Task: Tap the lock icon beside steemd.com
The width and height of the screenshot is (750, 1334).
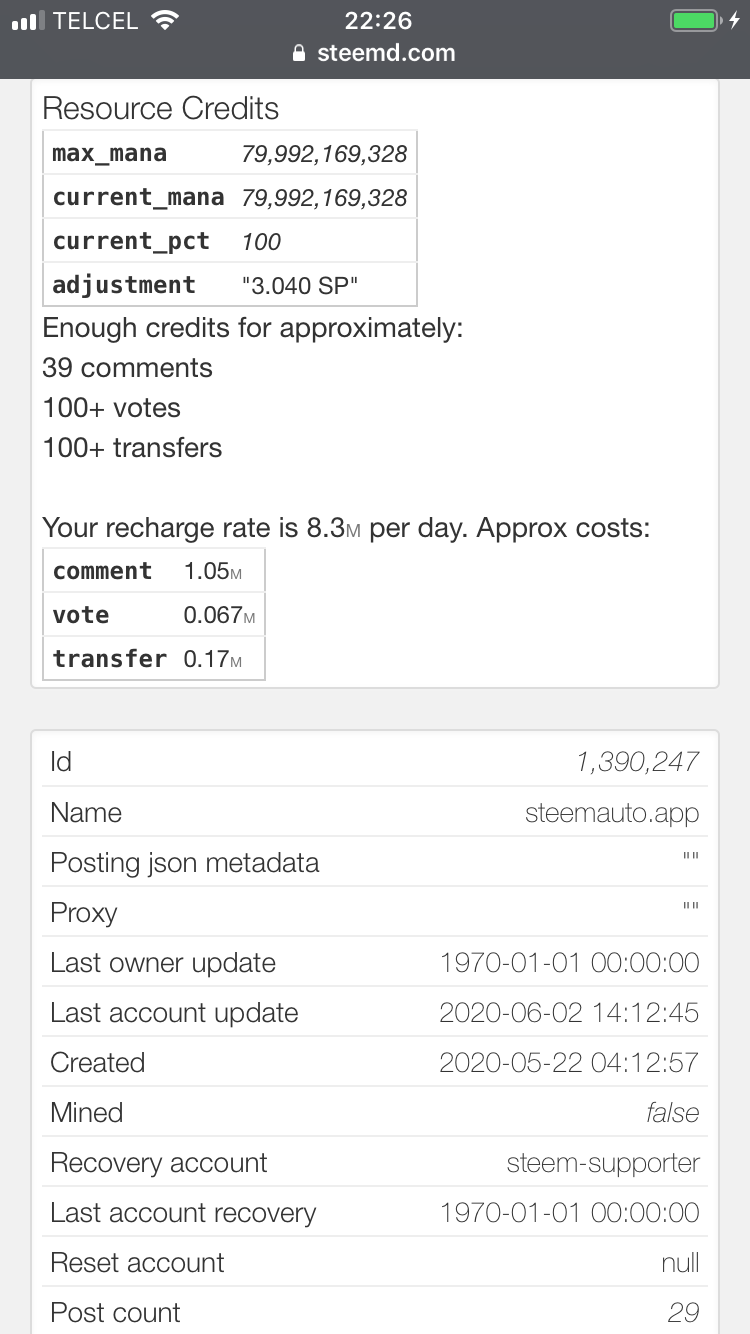Action: [x=298, y=54]
